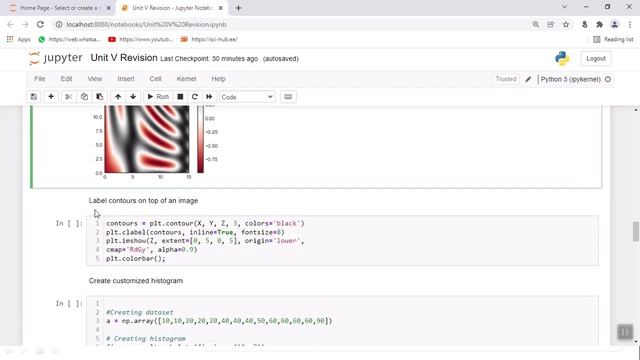Click the Python logo icon

point(562,58)
